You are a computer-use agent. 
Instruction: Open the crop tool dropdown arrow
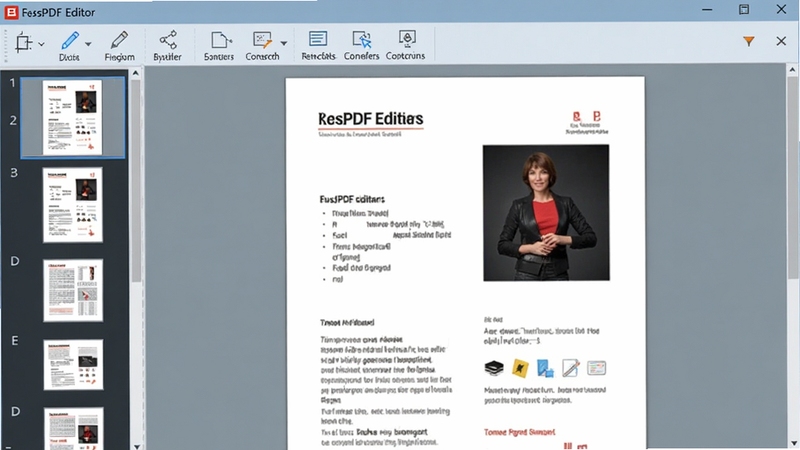point(41,44)
